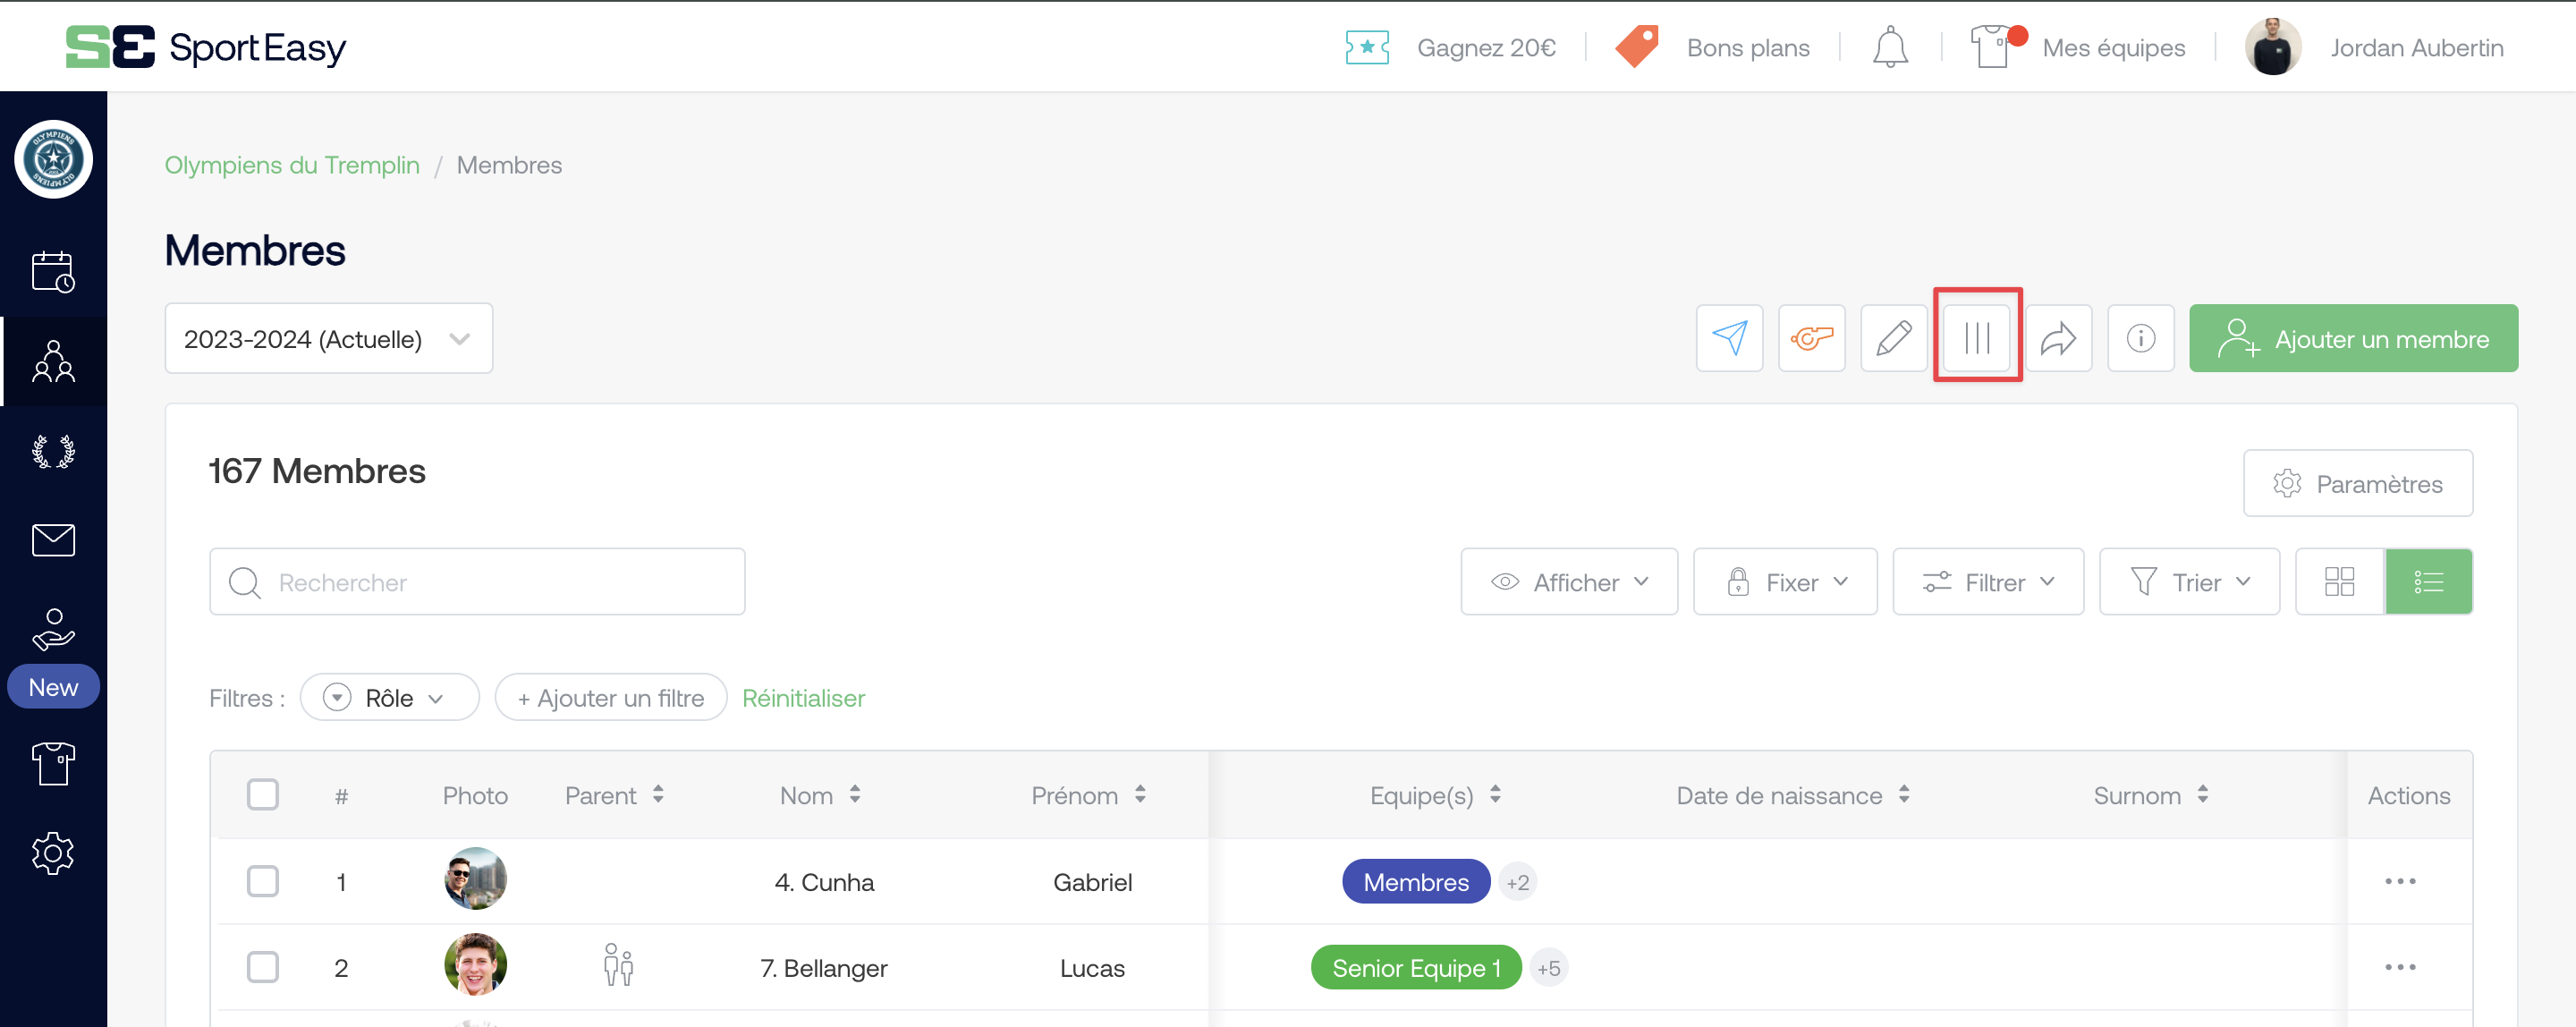
Task: Tick the checkbox for Bellanger row
Action: point(263,967)
